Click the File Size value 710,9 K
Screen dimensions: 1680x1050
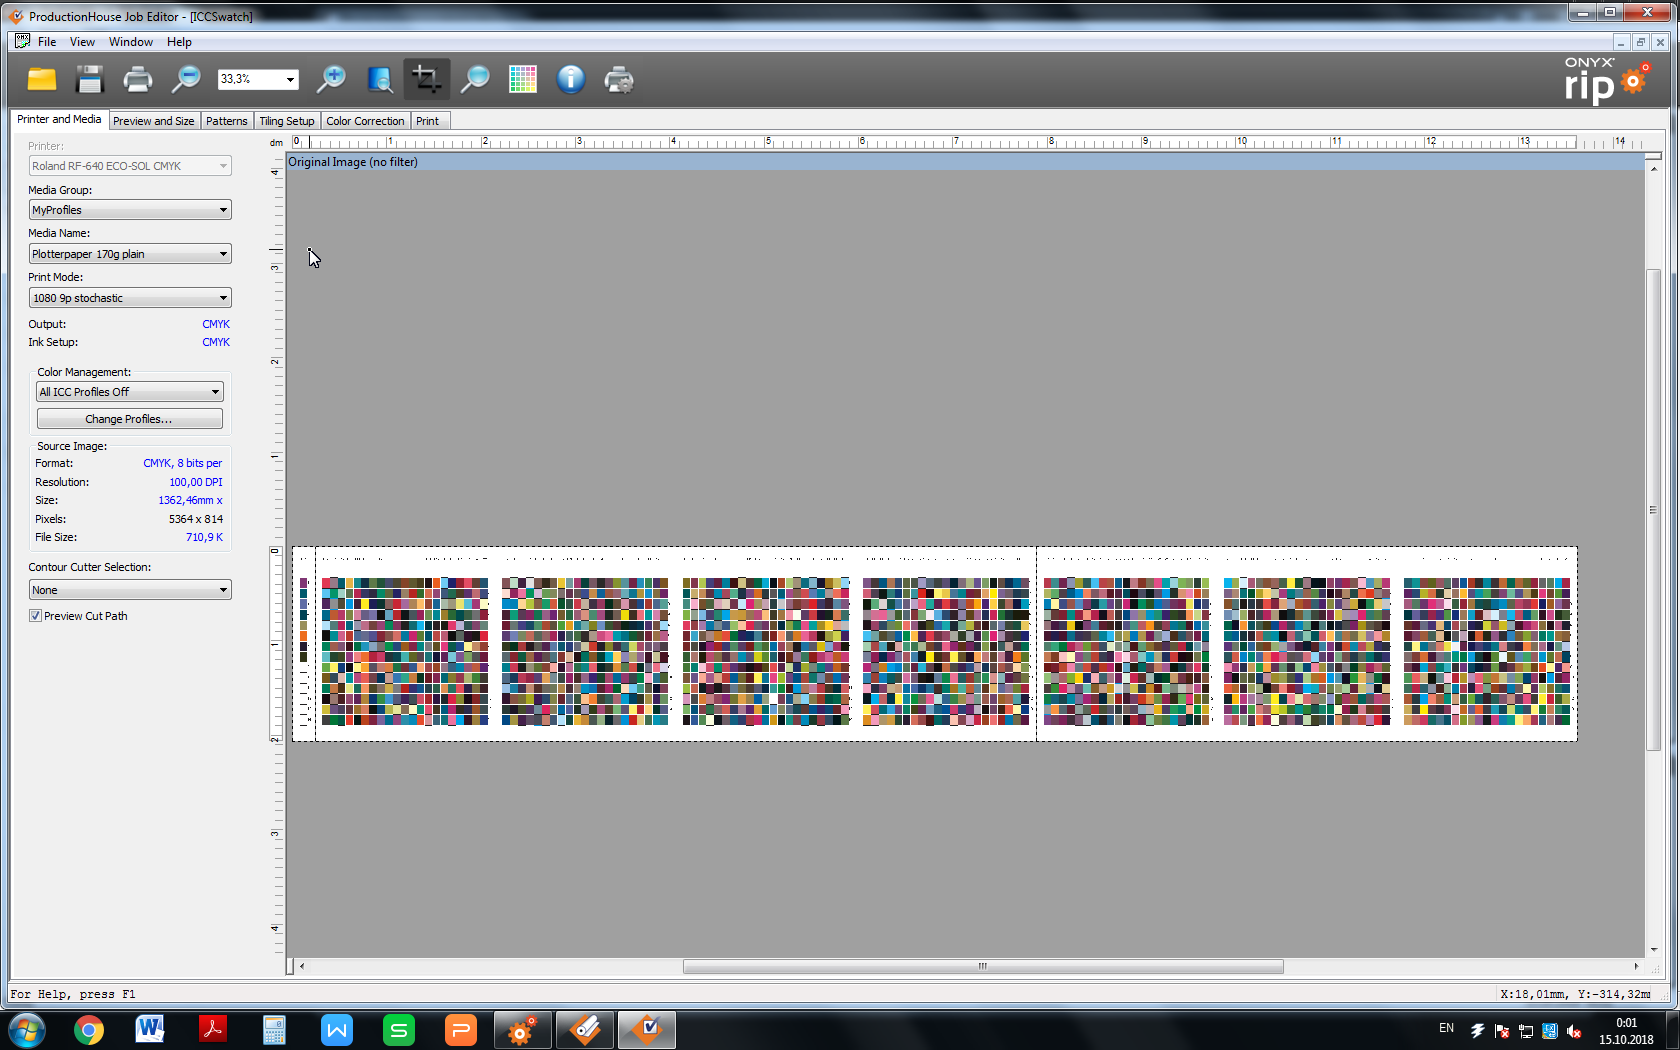tap(204, 537)
